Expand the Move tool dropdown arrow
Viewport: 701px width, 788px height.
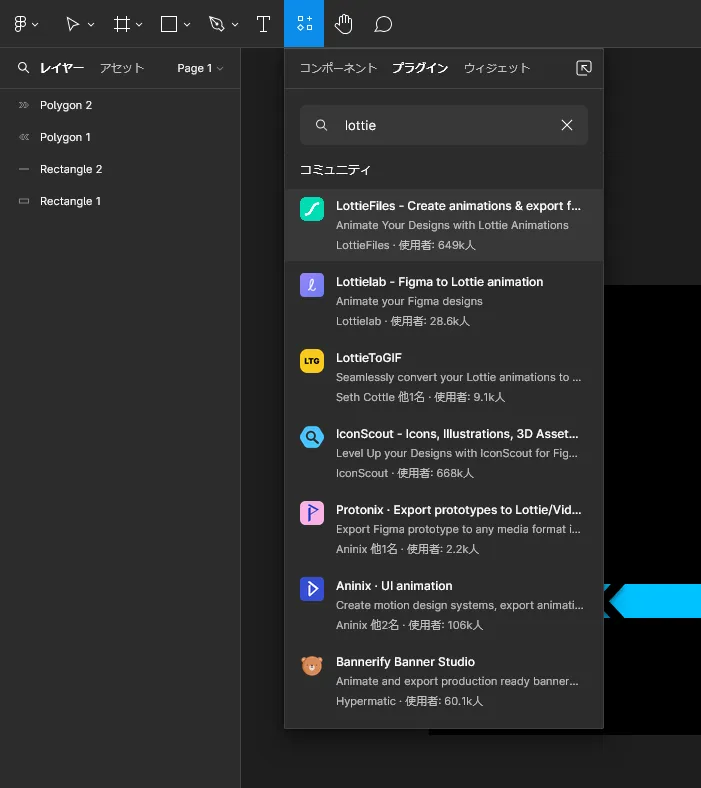point(91,24)
